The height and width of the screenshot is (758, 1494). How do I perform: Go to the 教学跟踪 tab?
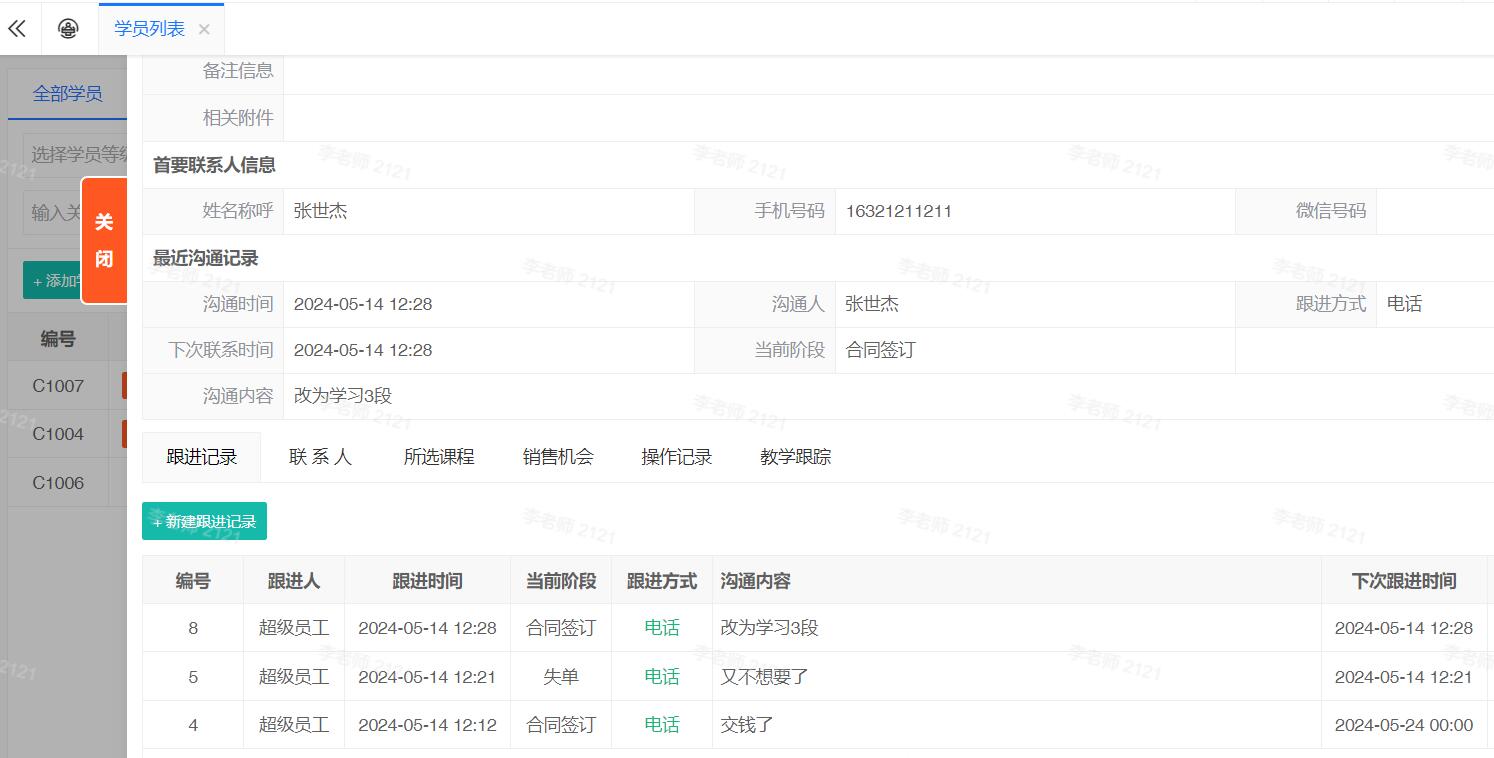pos(795,457)
